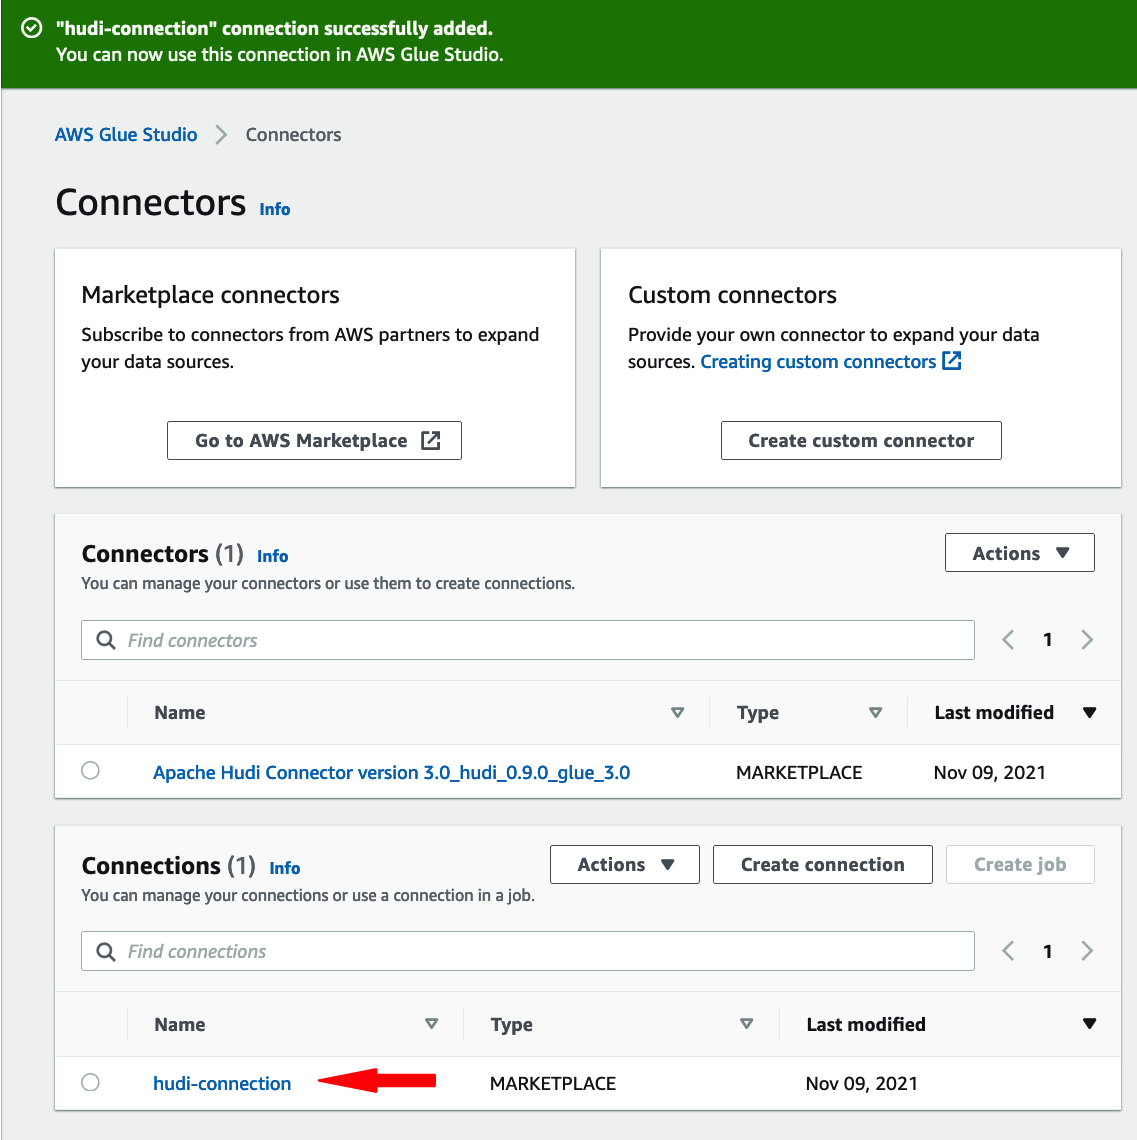The height and width of the screenshot is (1140, 1137).
Task: Click Nov 09, 2021 date in Connections table
Action: 861,1083
